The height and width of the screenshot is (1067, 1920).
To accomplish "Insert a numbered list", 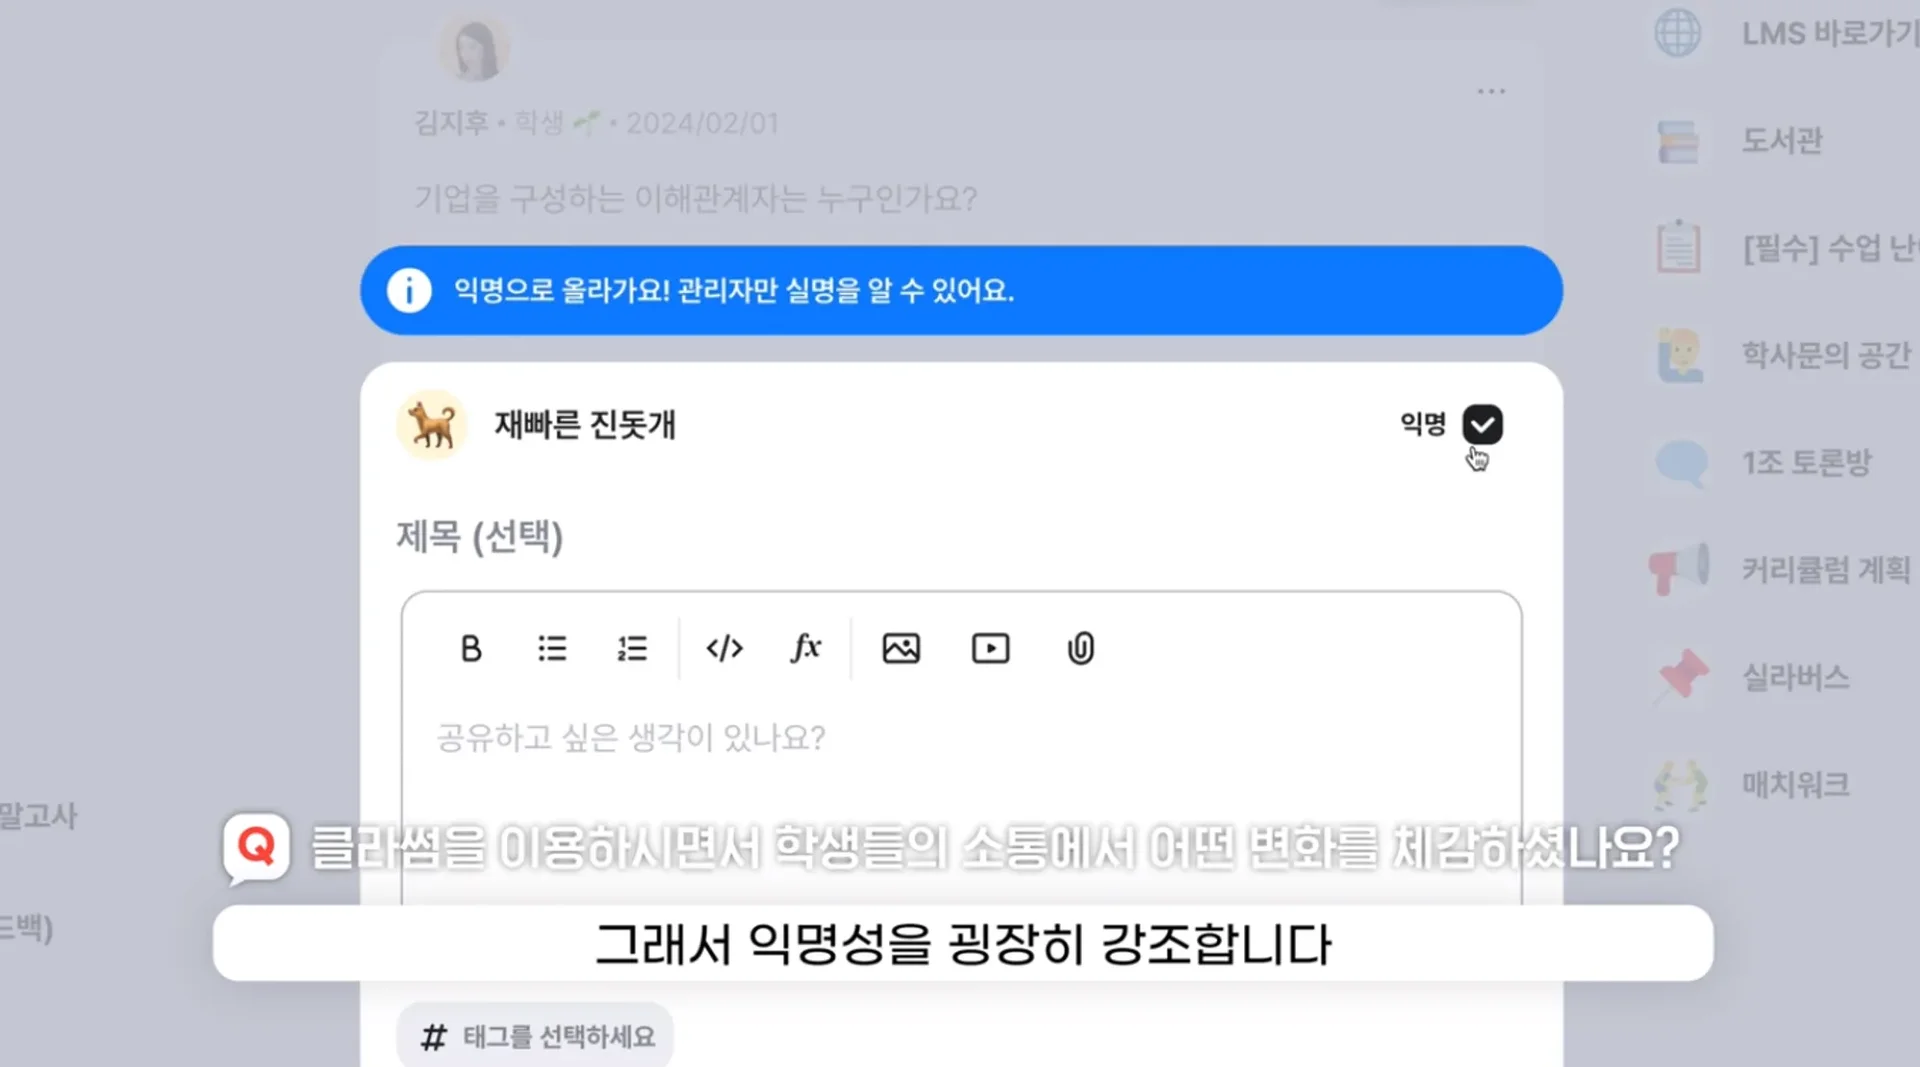I will [632, 649].
